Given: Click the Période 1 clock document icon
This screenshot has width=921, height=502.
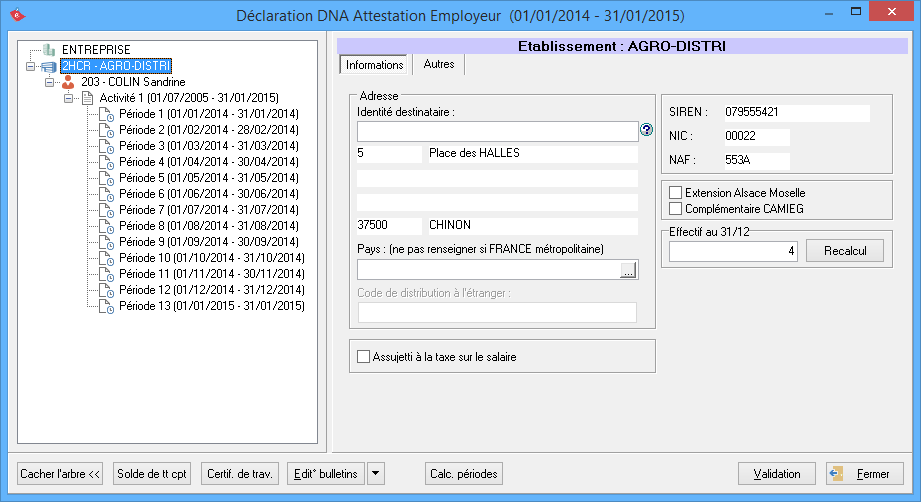Looking at the screenshot, I should click(x=106, y=114).
